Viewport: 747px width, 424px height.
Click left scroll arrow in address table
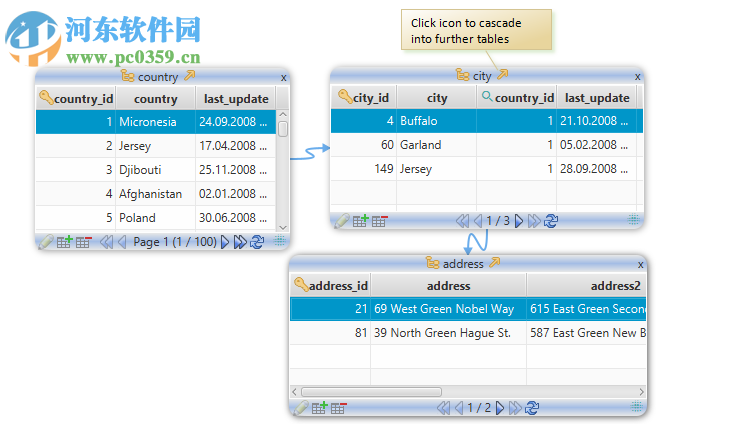click(x=294, y=392)
